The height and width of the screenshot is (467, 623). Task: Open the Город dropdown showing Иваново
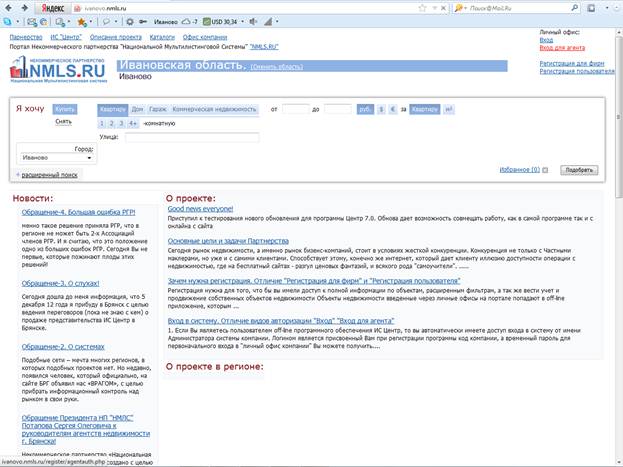pyautogui.click(x=57, y=158)
